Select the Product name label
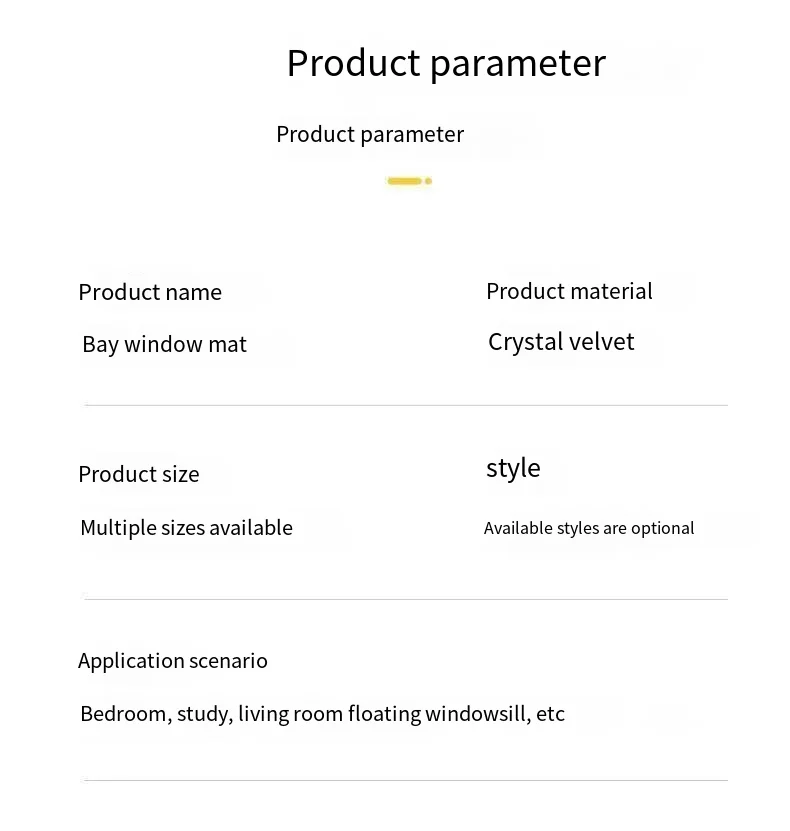The height and width of the screenshot is (831, 790). pos(150,292)
